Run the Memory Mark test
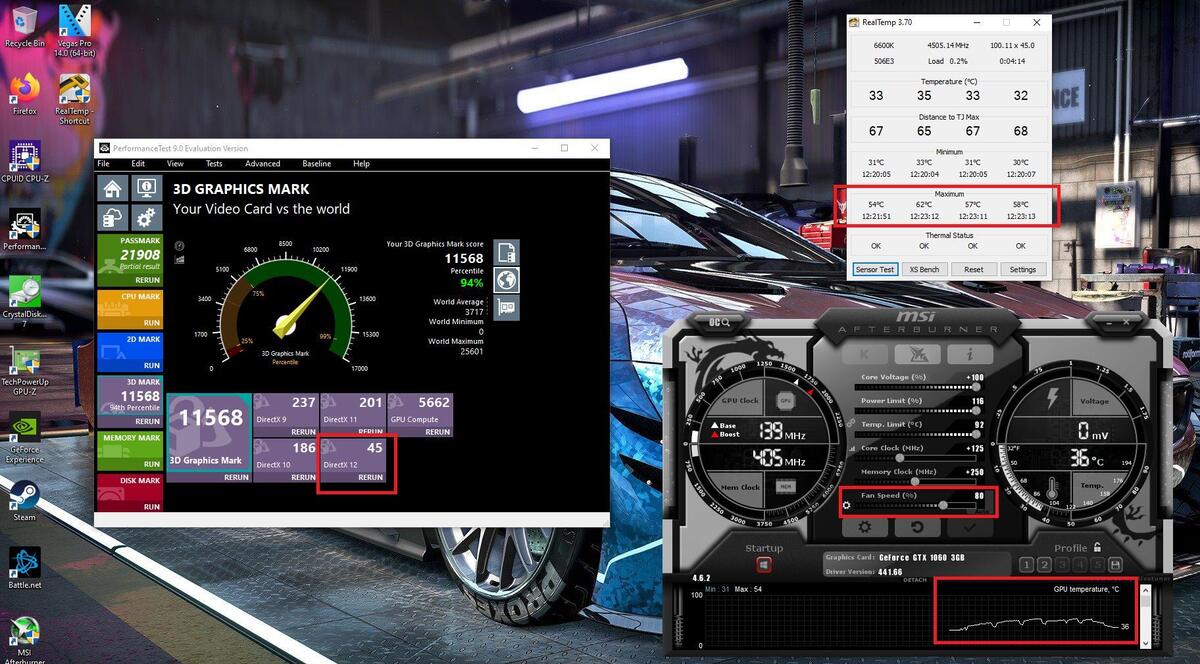Screen dimensions: 1200x664 click(151, 464)
